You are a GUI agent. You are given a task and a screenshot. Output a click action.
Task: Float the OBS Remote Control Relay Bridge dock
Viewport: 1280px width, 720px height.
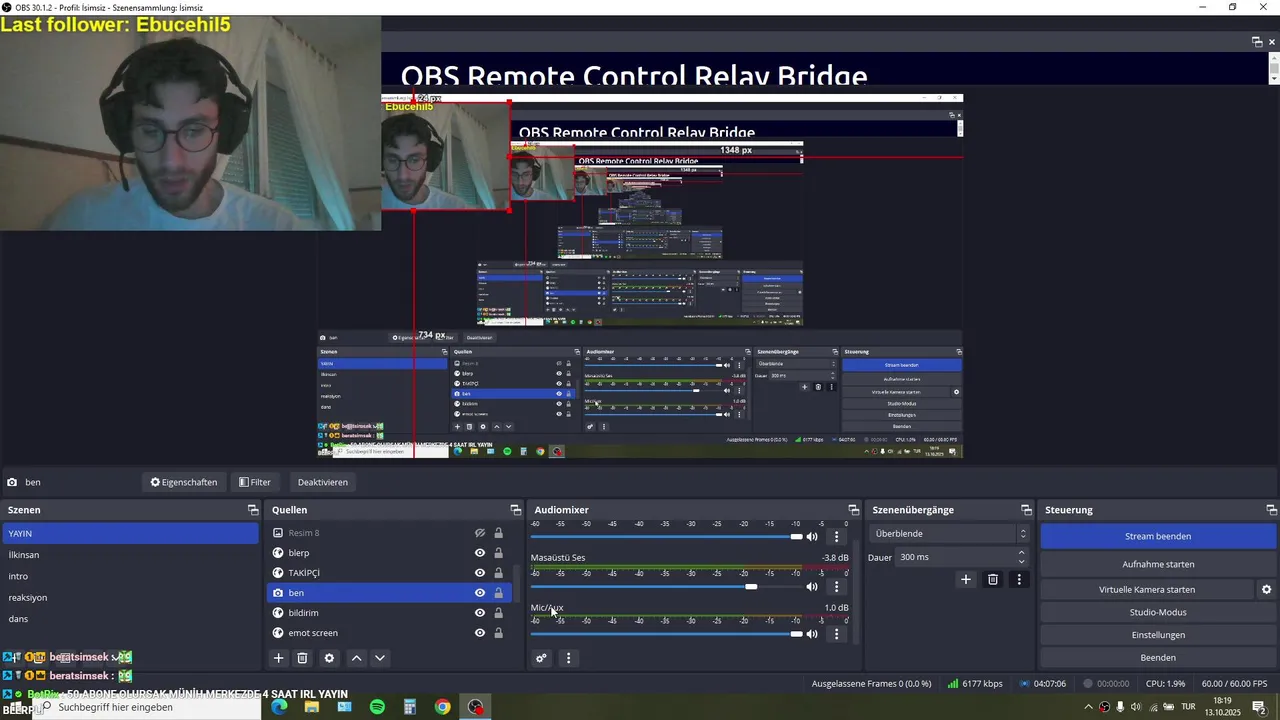click(1257, 42)
